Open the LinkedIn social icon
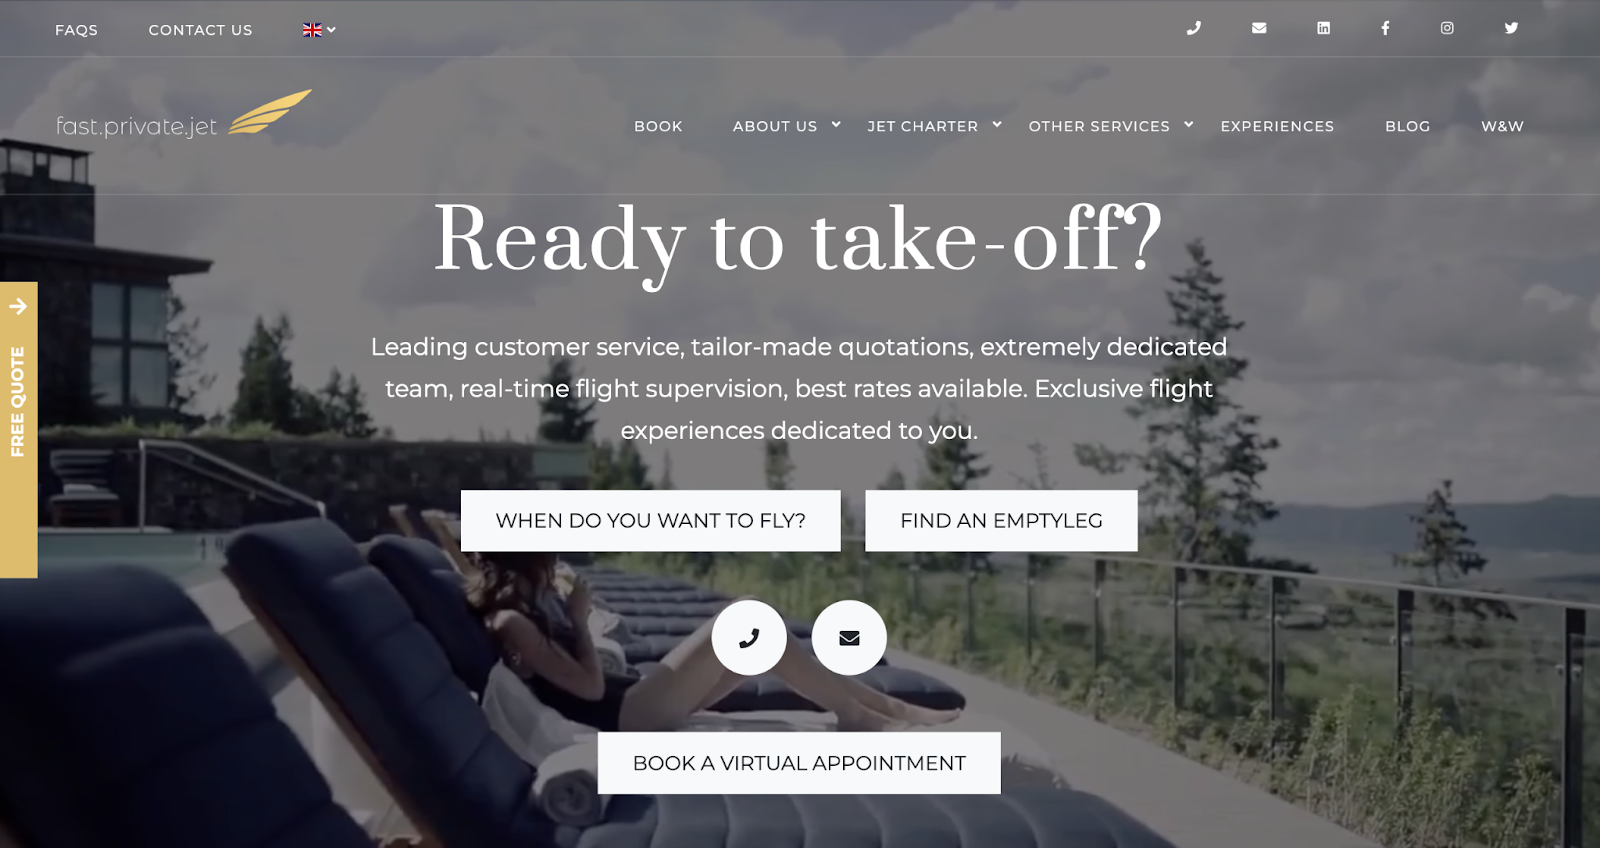 pyautogui.click(x=1323, y=28)
